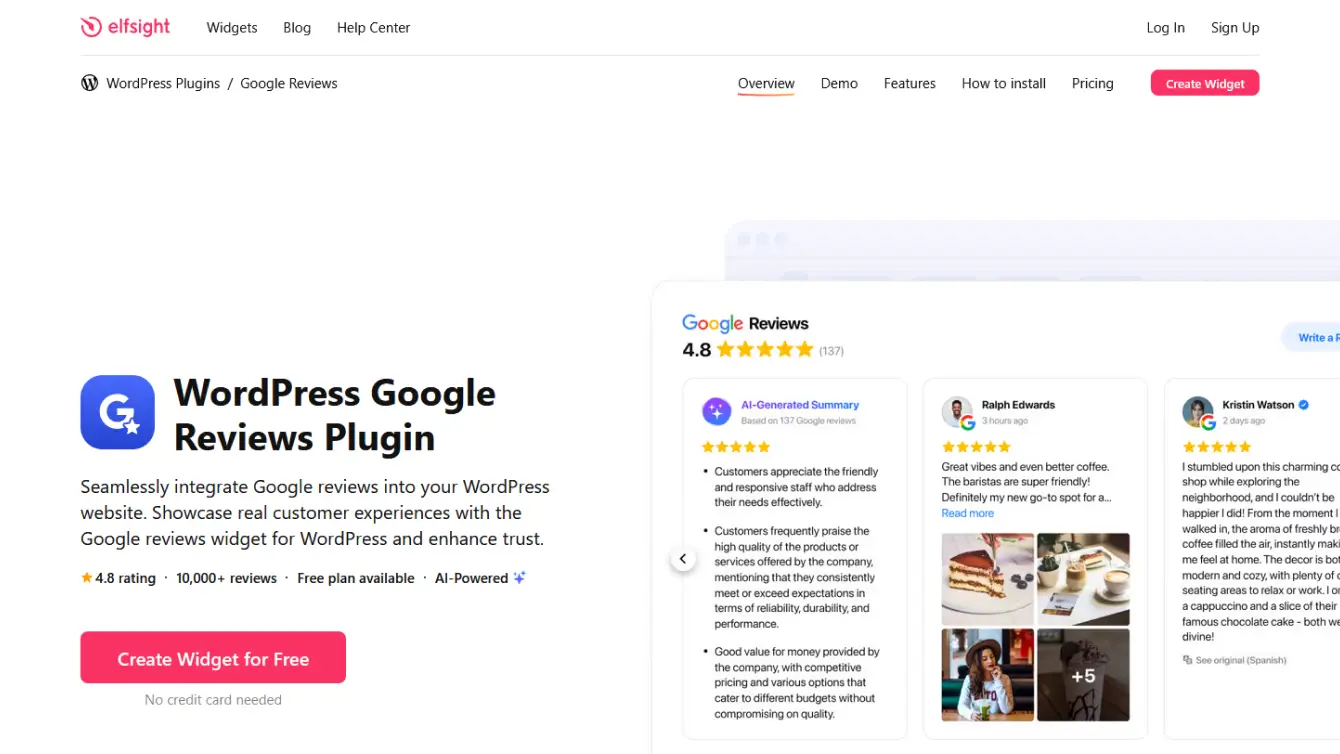Click the (137) review count
Image resolution: width=1340 pixels, height=754 pixels.
click(x=831, y=351)
